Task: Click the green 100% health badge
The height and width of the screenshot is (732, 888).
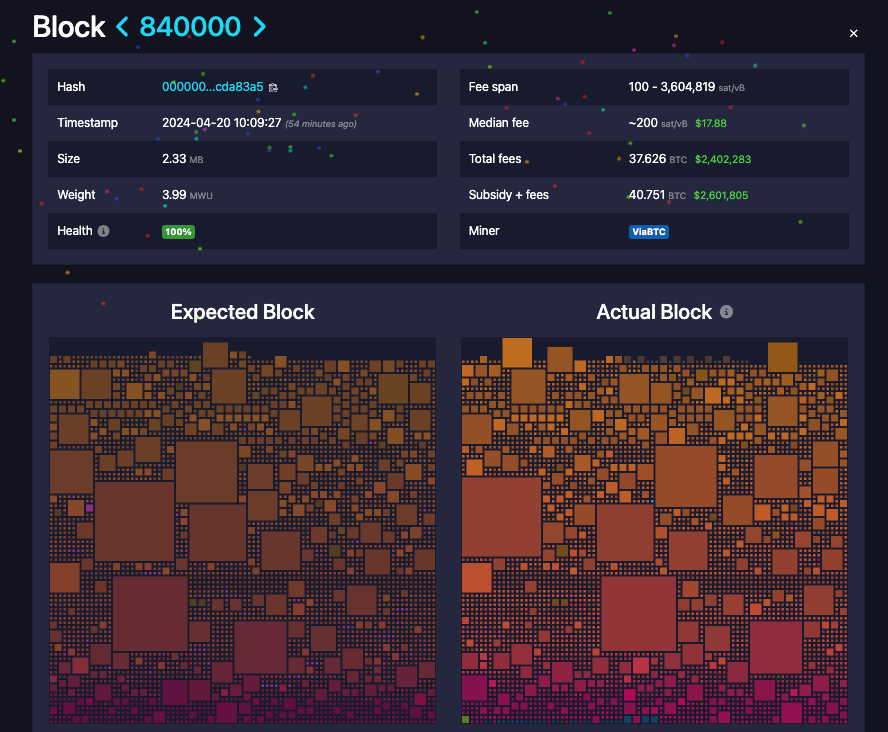Action: pyautogui.click(x=178, y=231)
